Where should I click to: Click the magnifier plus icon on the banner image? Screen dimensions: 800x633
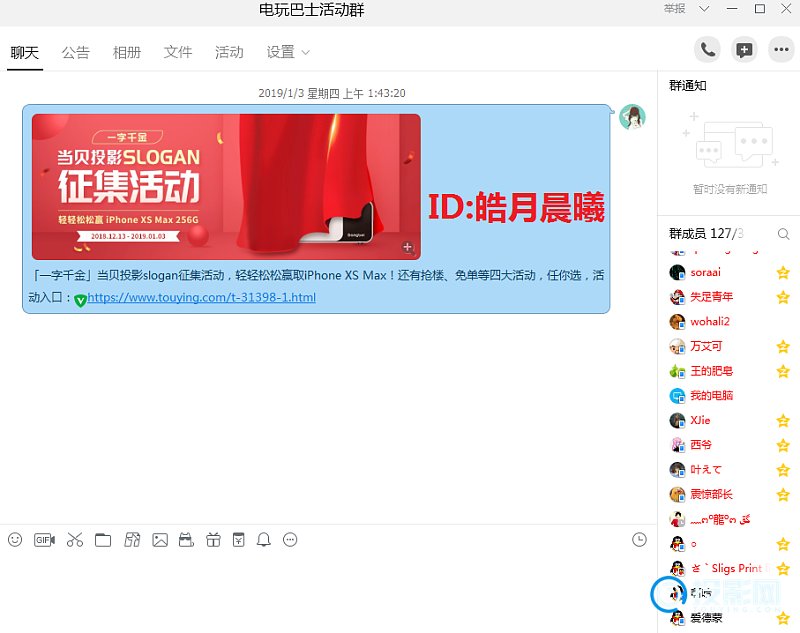(x=408, y=247)
